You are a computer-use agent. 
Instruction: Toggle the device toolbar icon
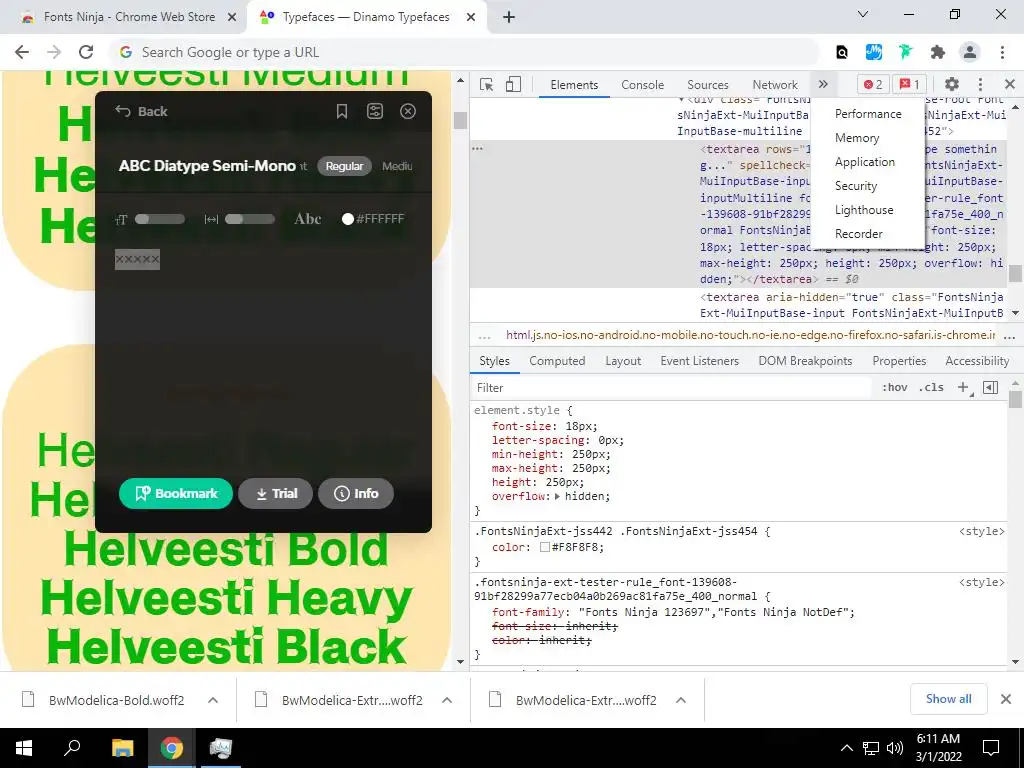[x=514, y=84]
